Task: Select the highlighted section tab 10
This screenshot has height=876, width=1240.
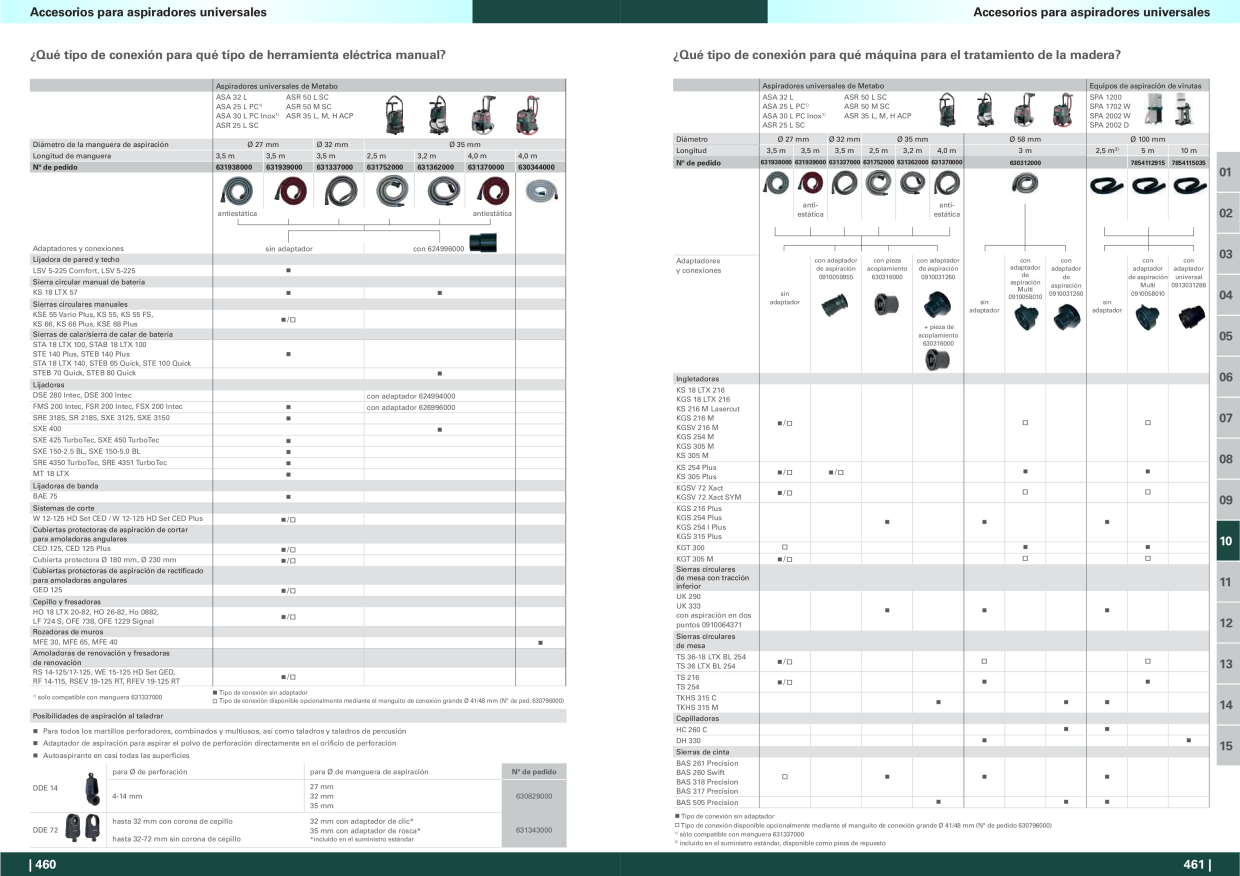Action: pos(1227,541)
